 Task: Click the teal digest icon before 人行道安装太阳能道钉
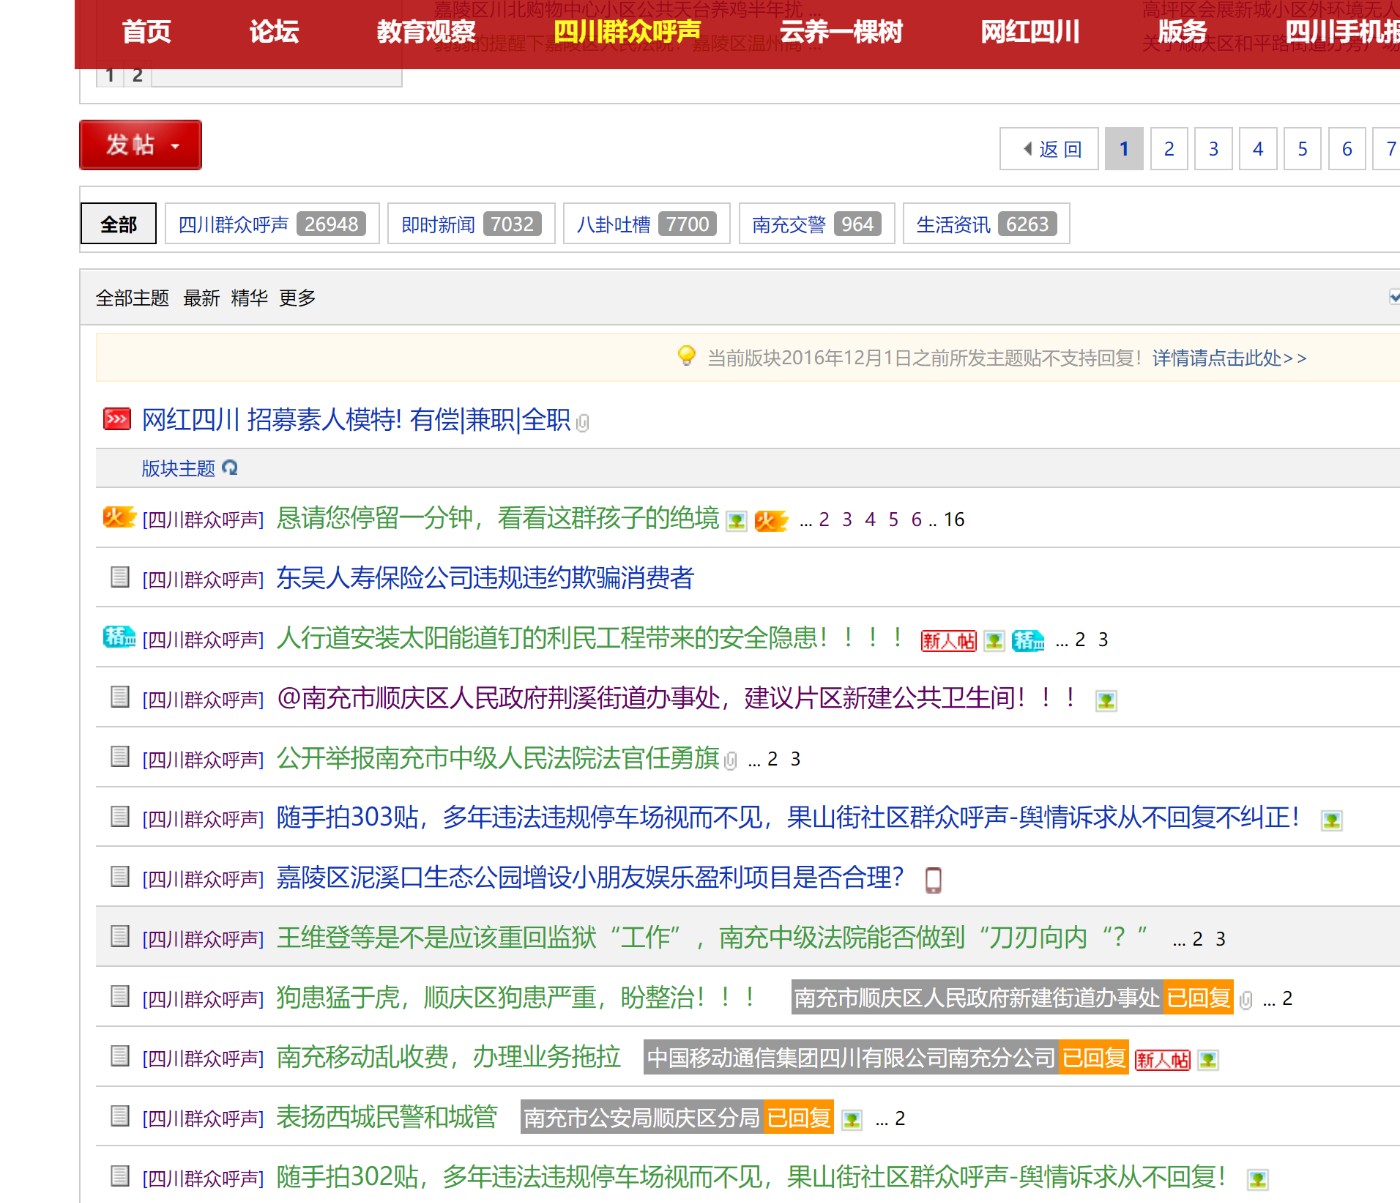pos(119,637)
